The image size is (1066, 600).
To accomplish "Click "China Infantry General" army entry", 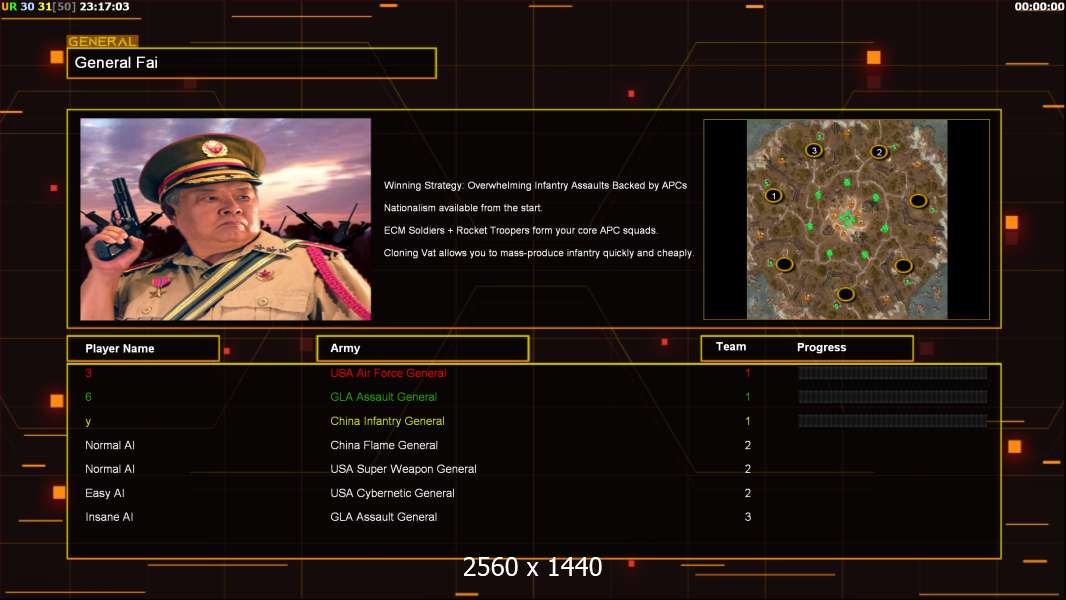I will pyautogui.click(x=388, y=421).
